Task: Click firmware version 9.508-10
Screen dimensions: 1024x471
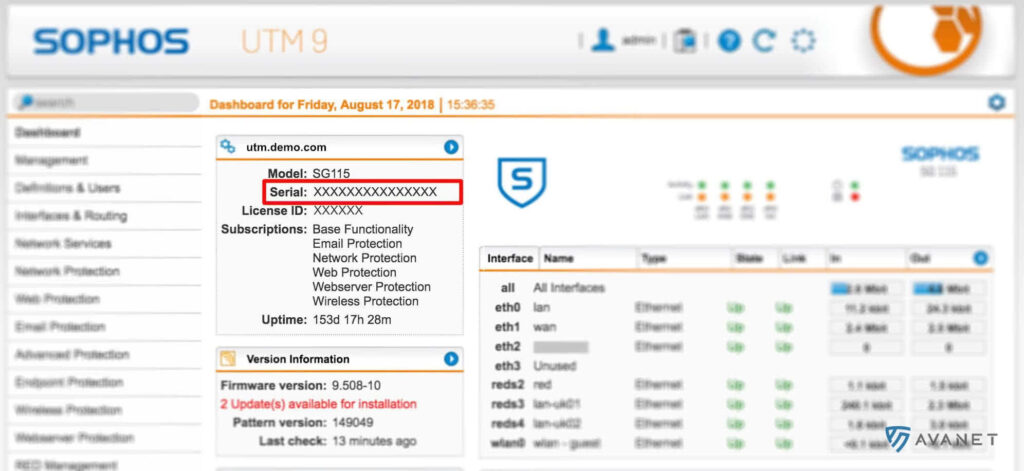Action: [x=357, y=385]
